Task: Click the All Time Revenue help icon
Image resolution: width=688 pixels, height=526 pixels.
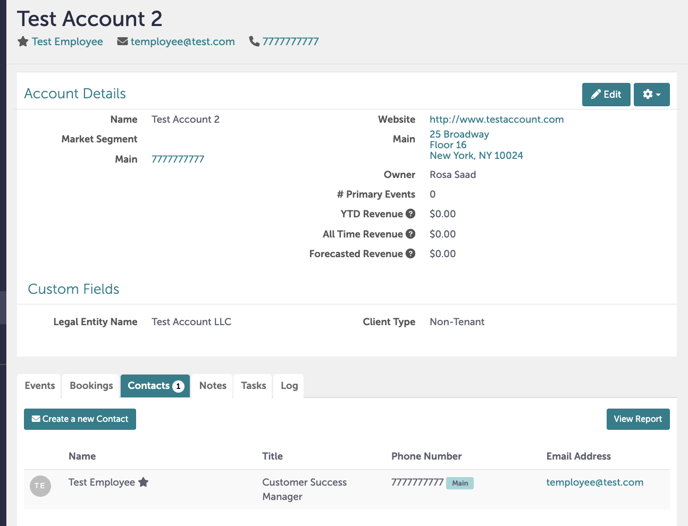Action: pyautogui.click(x=411, y=234)
